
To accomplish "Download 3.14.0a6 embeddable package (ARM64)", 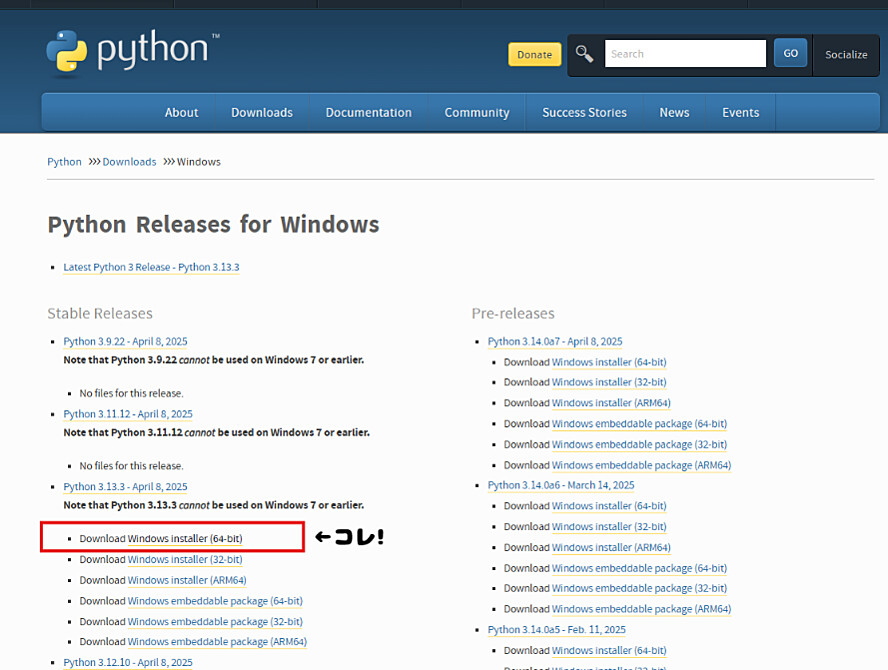I will tap(641, 609).
